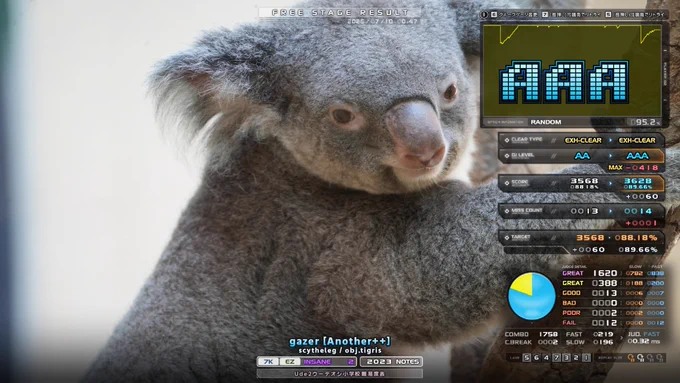The width and height of the screenshot is (680, 383).
Task: Click the artist text scytheleg / obj.tigris
Action: (340, 350)
